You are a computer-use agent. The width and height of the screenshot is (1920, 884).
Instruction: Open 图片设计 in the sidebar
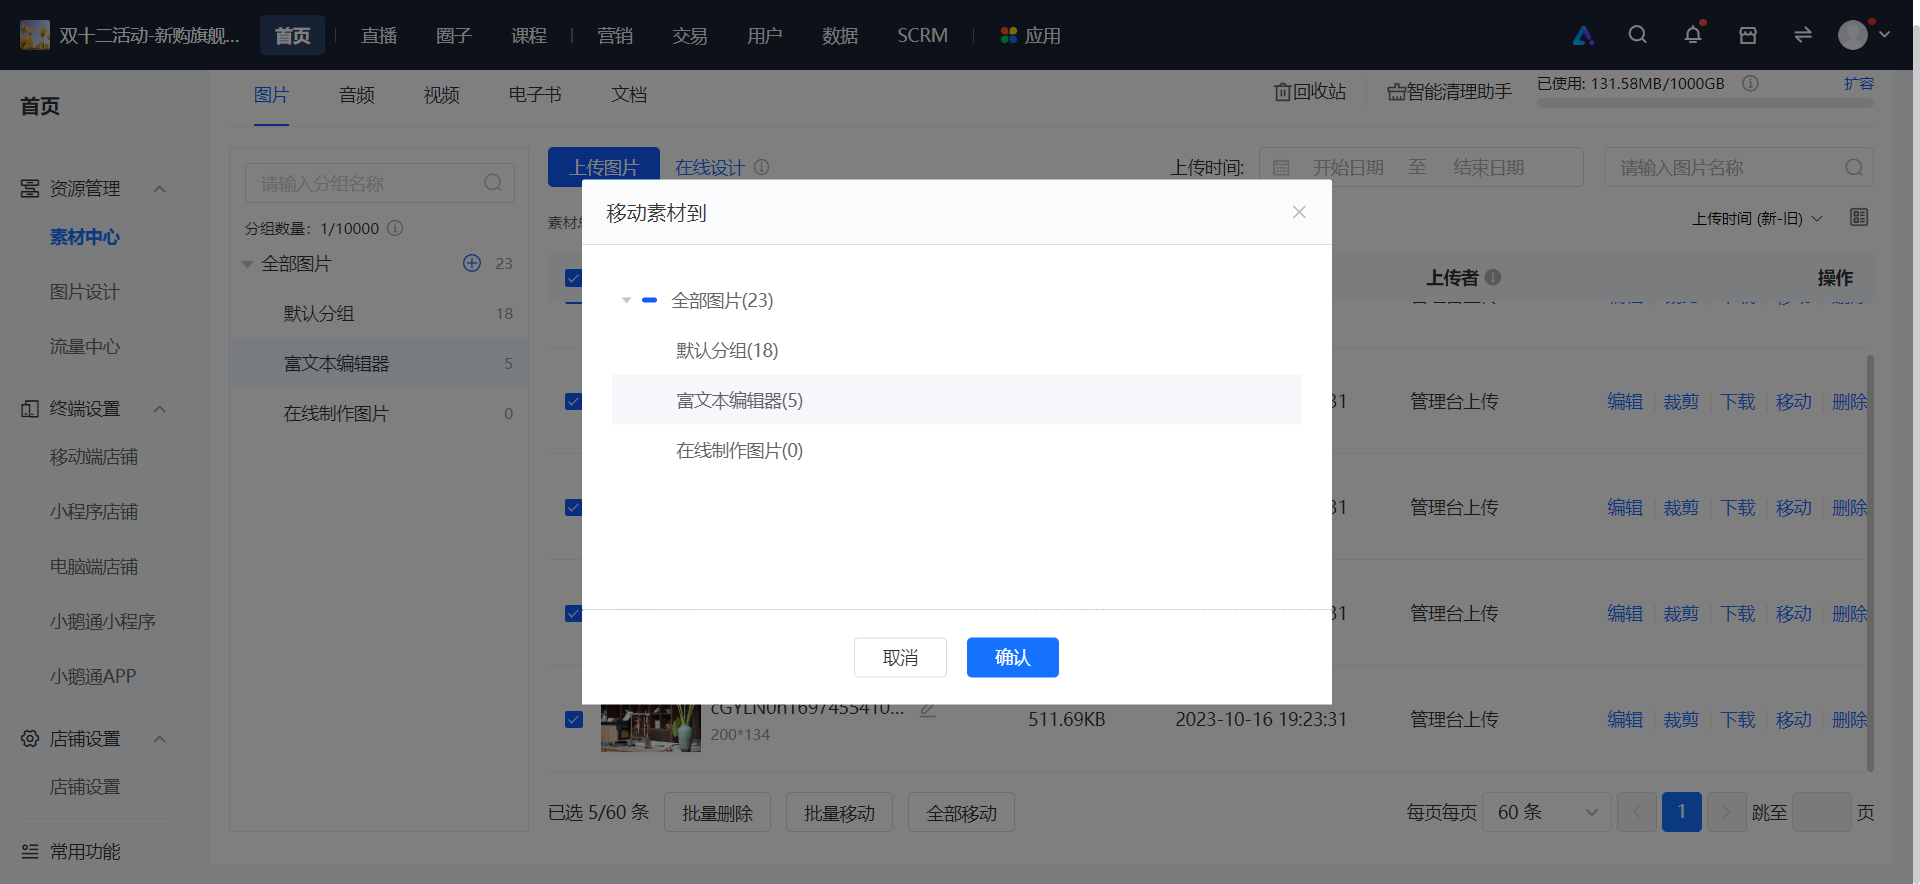(x=85, y=292)
